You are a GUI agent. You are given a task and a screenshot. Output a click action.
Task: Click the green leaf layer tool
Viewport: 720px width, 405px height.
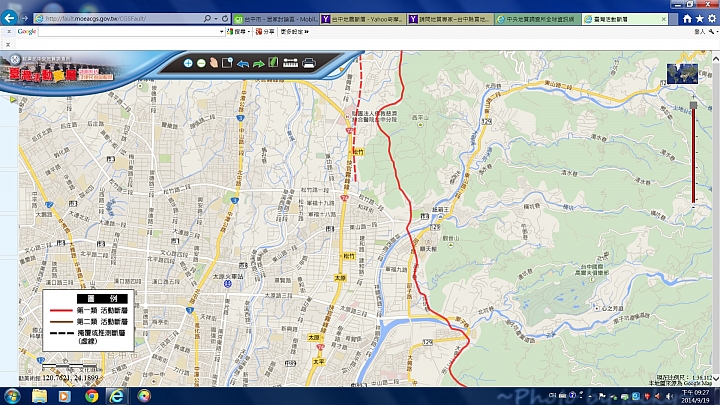(273, 62)
